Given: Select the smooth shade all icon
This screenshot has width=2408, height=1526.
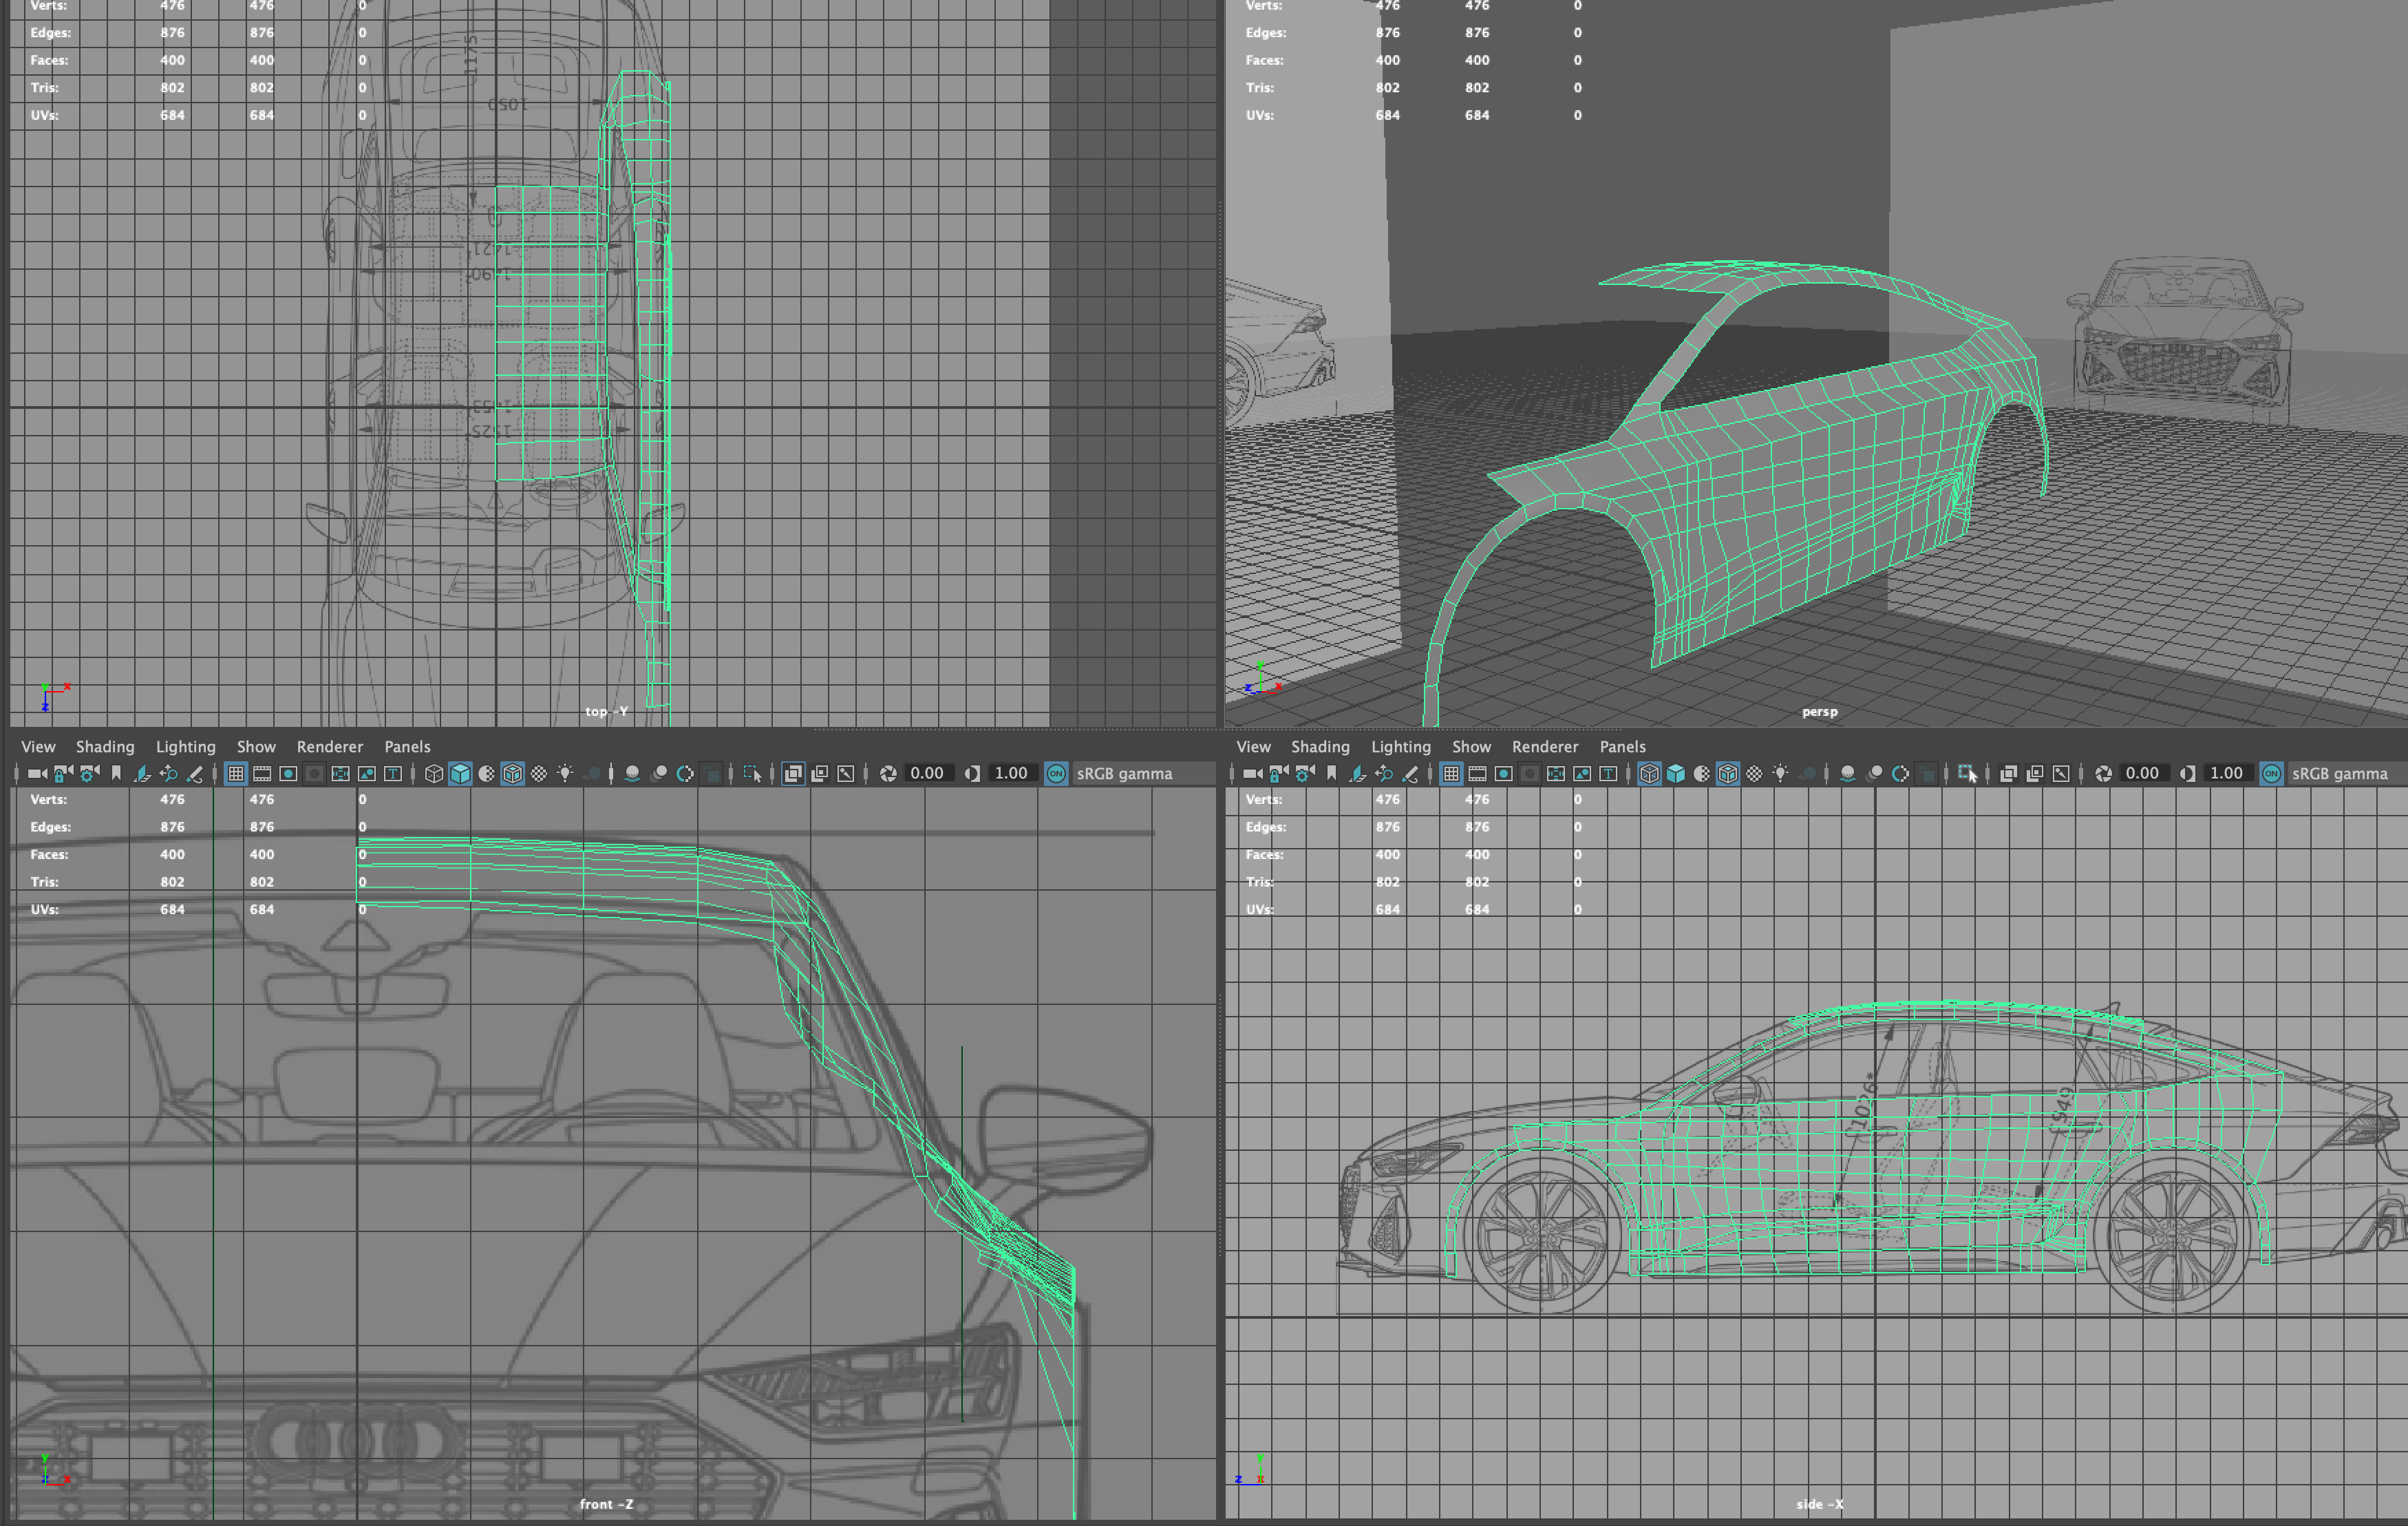Looking at the screenshot, I should tap(460, 772).
